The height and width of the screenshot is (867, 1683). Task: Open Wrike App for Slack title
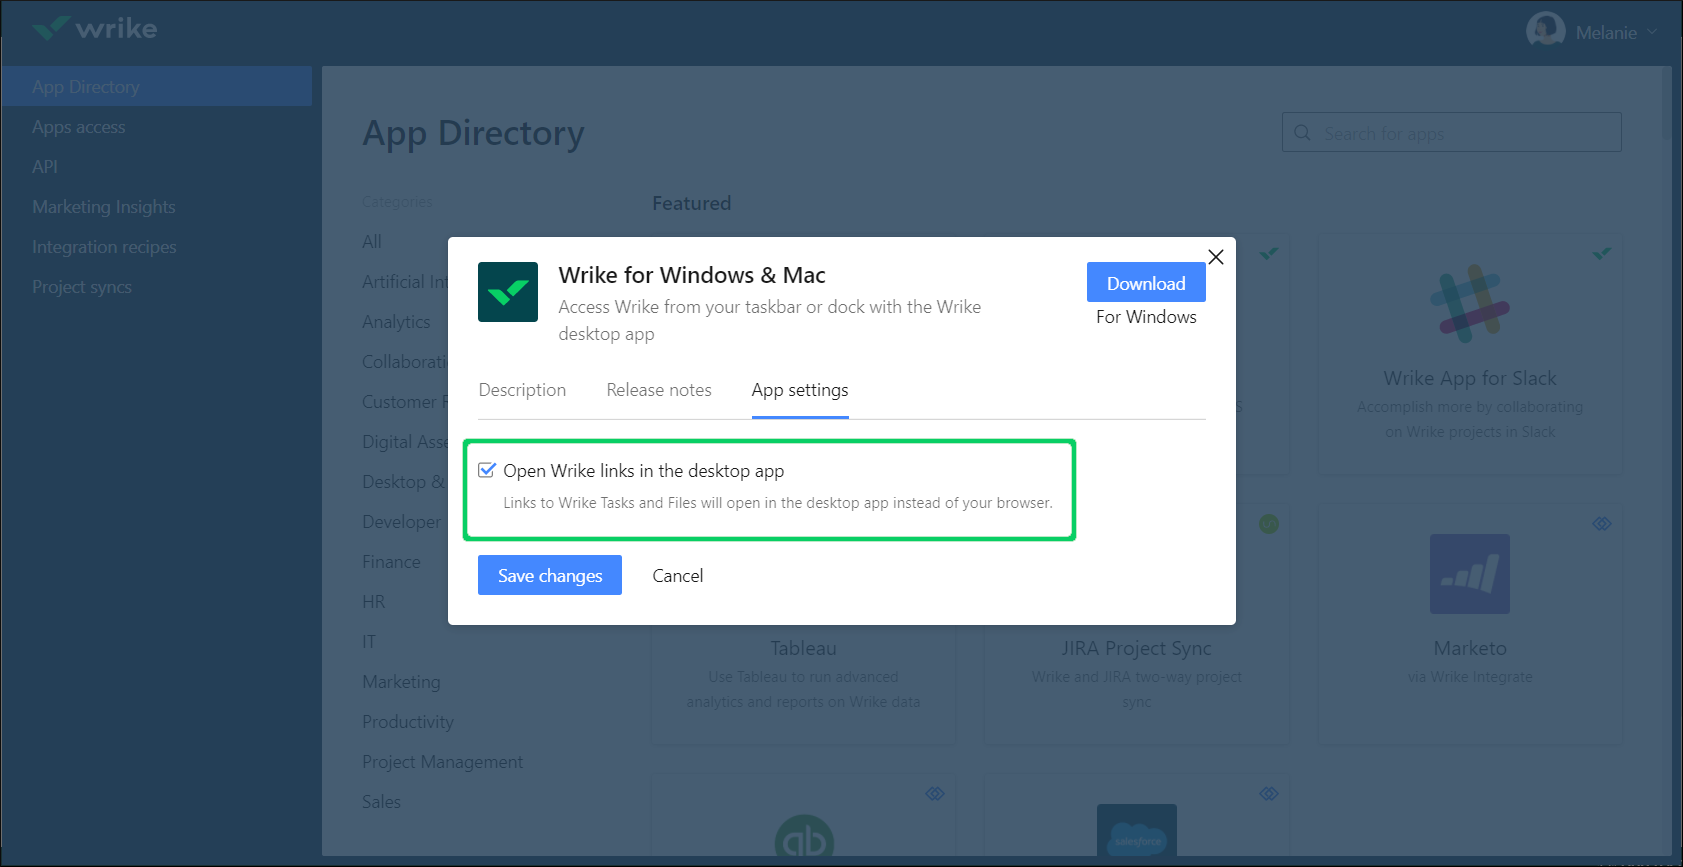click(x=1470, y=378)
